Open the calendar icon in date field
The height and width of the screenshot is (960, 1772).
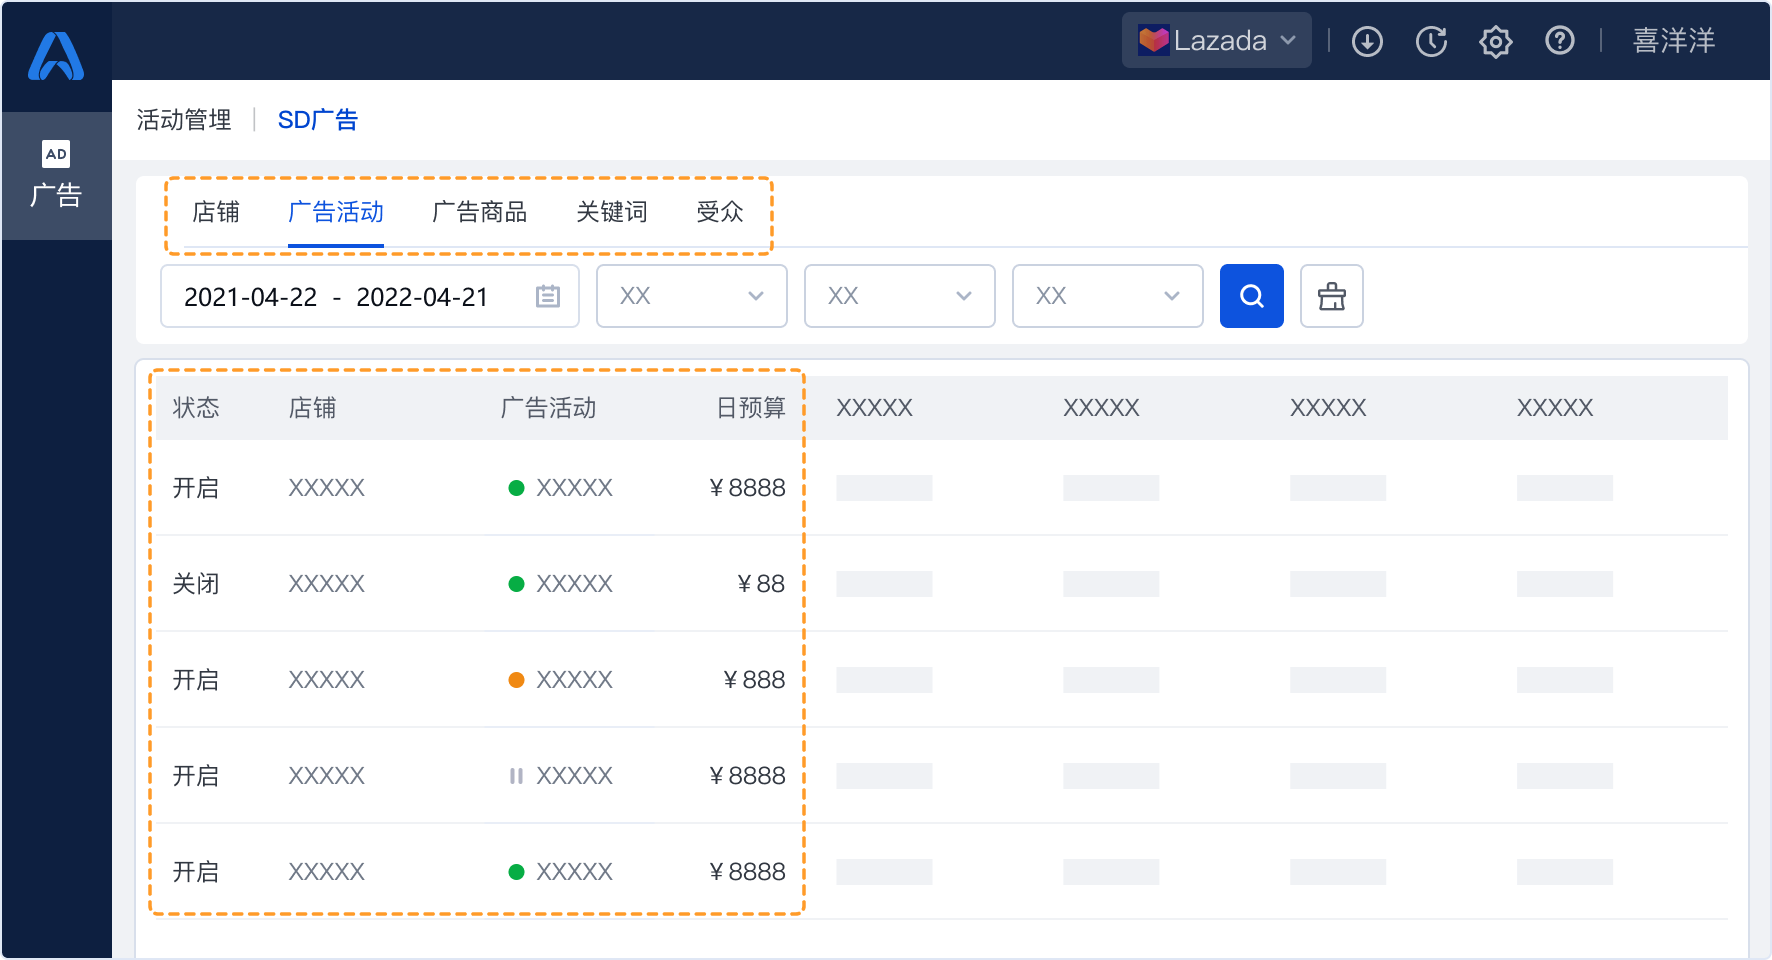[x=548, y=296]
